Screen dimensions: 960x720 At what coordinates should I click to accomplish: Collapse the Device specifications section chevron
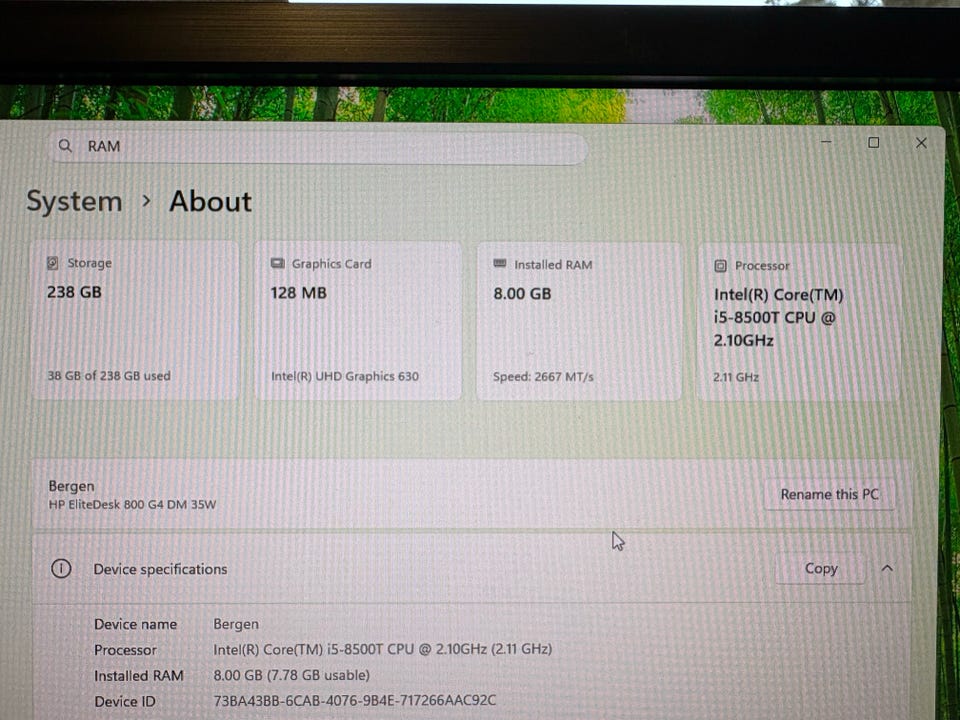(x=887, y=568)
